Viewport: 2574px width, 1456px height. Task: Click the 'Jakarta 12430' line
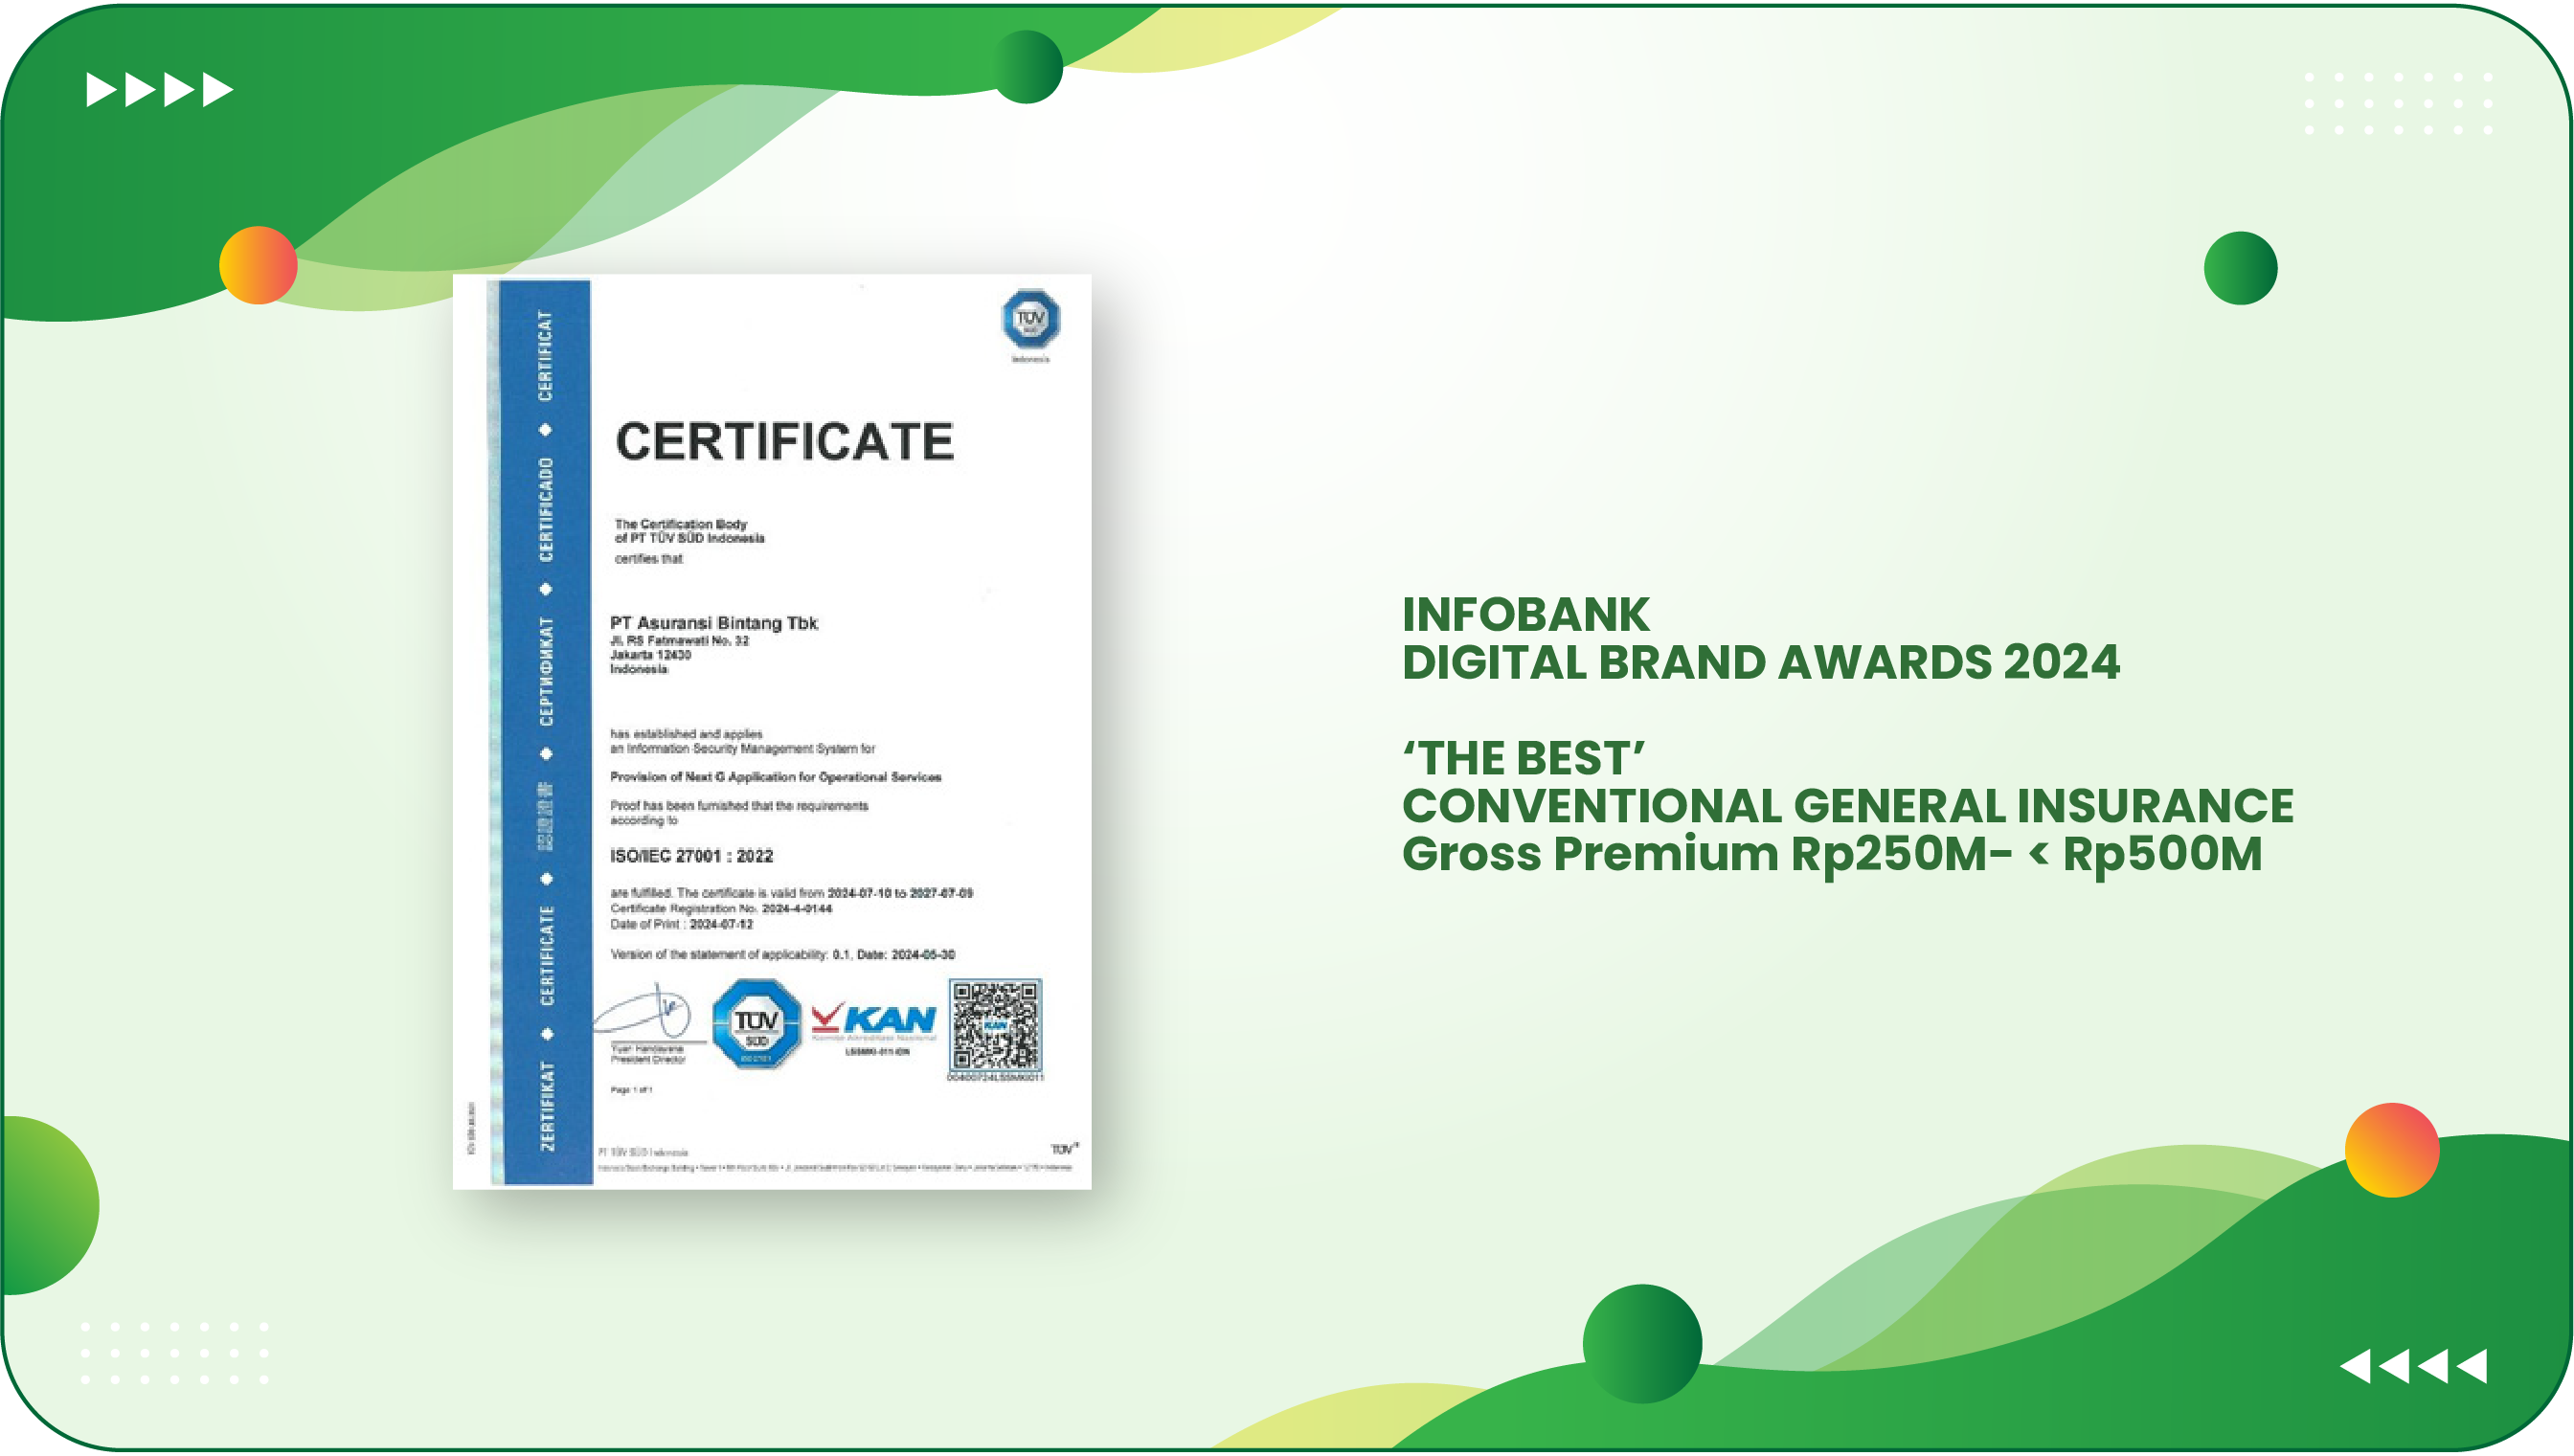click(650, 655)
